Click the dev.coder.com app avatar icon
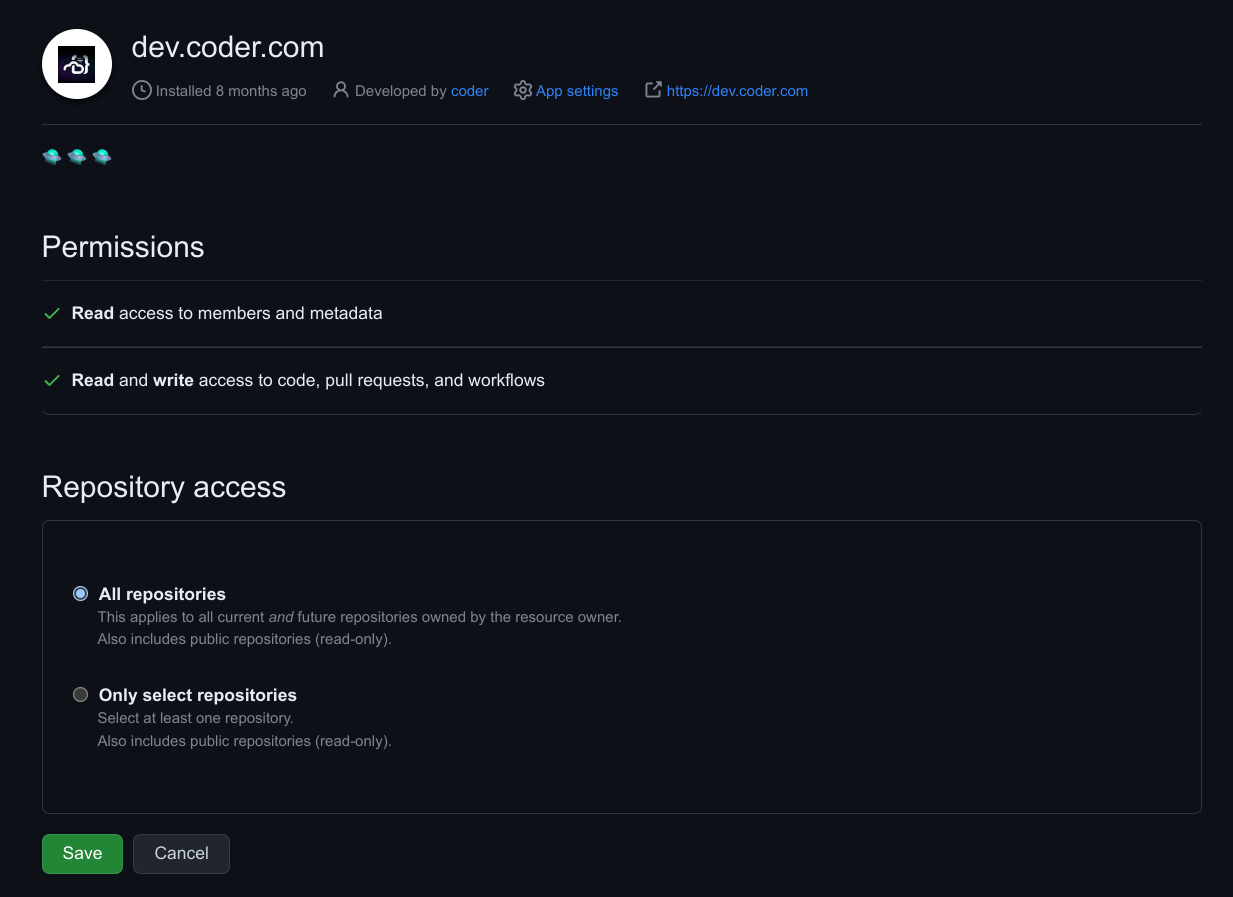This screenshot has width=1233, height=897. point(76,64)
